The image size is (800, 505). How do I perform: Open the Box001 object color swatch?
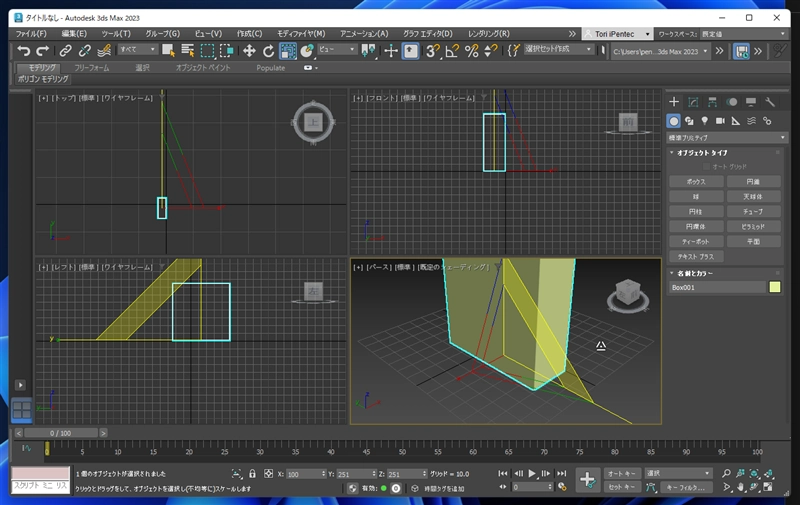[x=774, y=287]
